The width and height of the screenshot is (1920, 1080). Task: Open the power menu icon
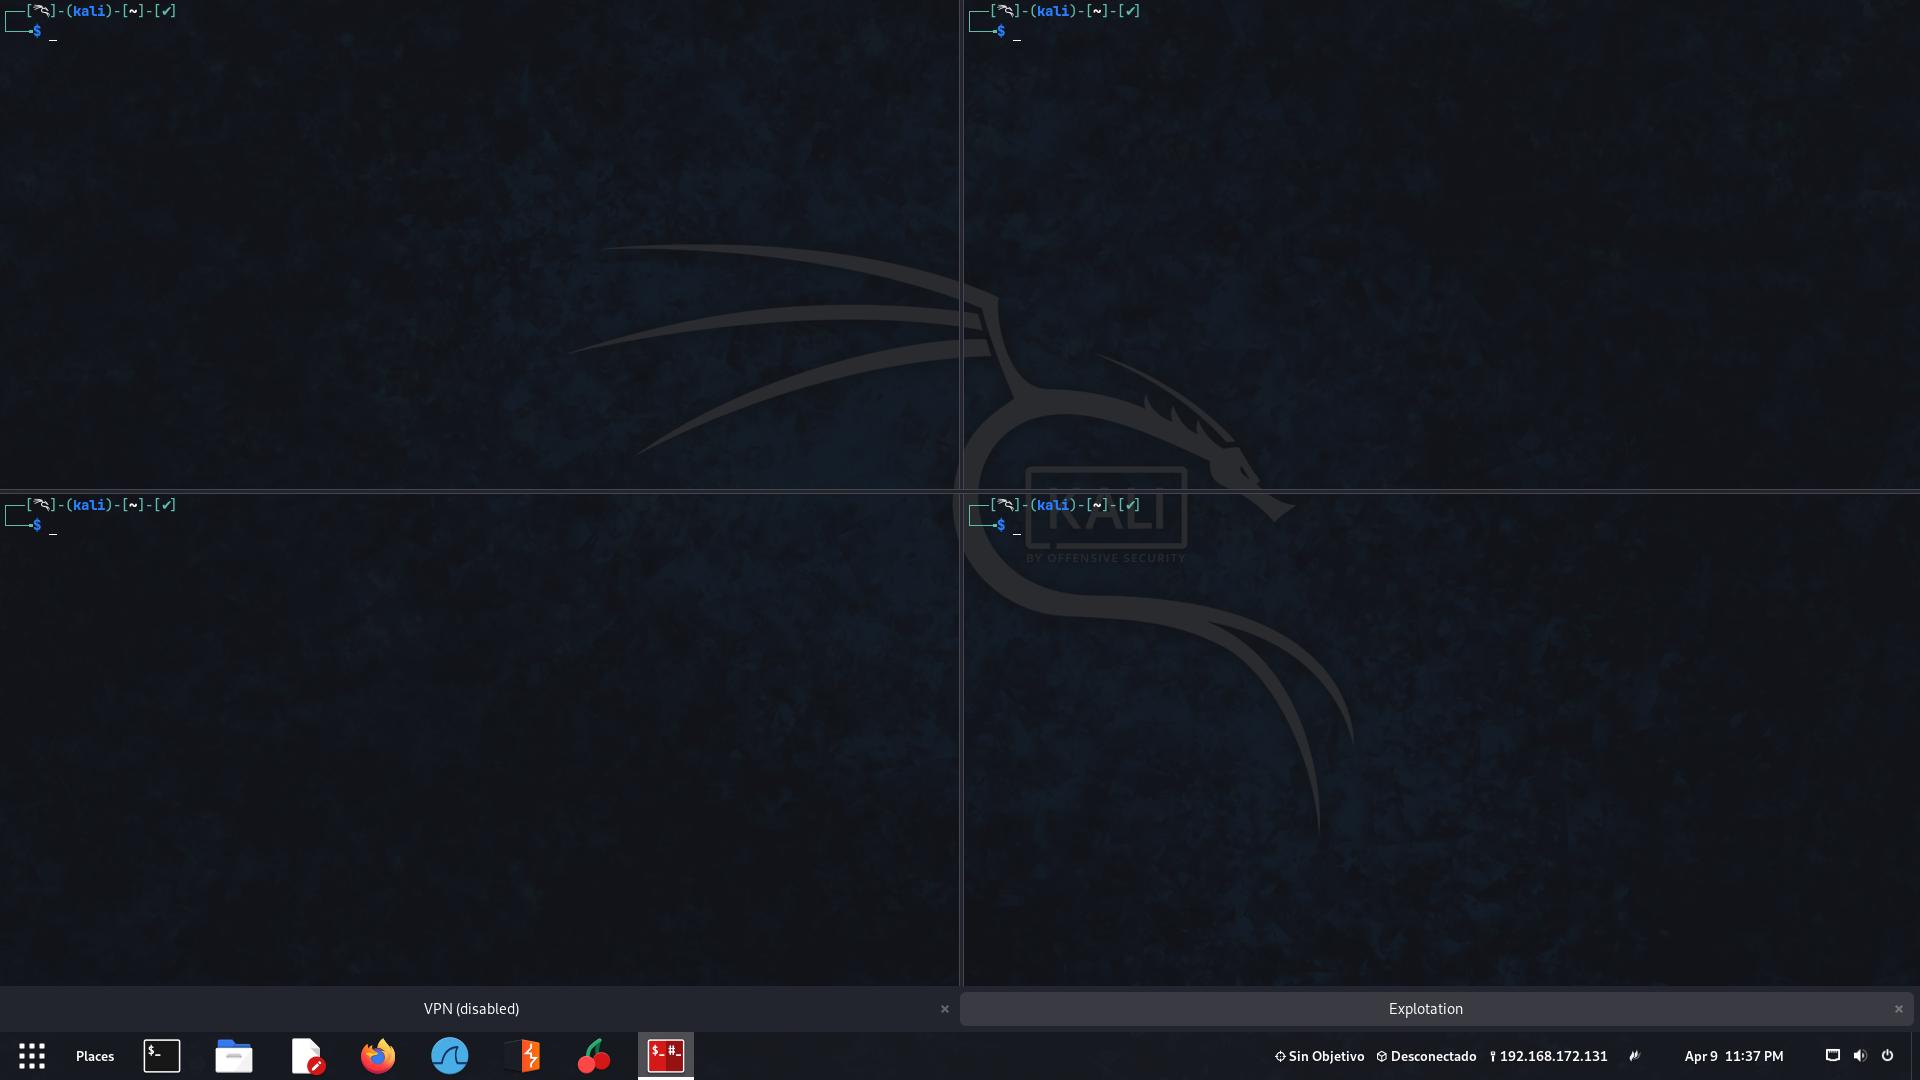pyautogui.click(x=1887, y=1055)
